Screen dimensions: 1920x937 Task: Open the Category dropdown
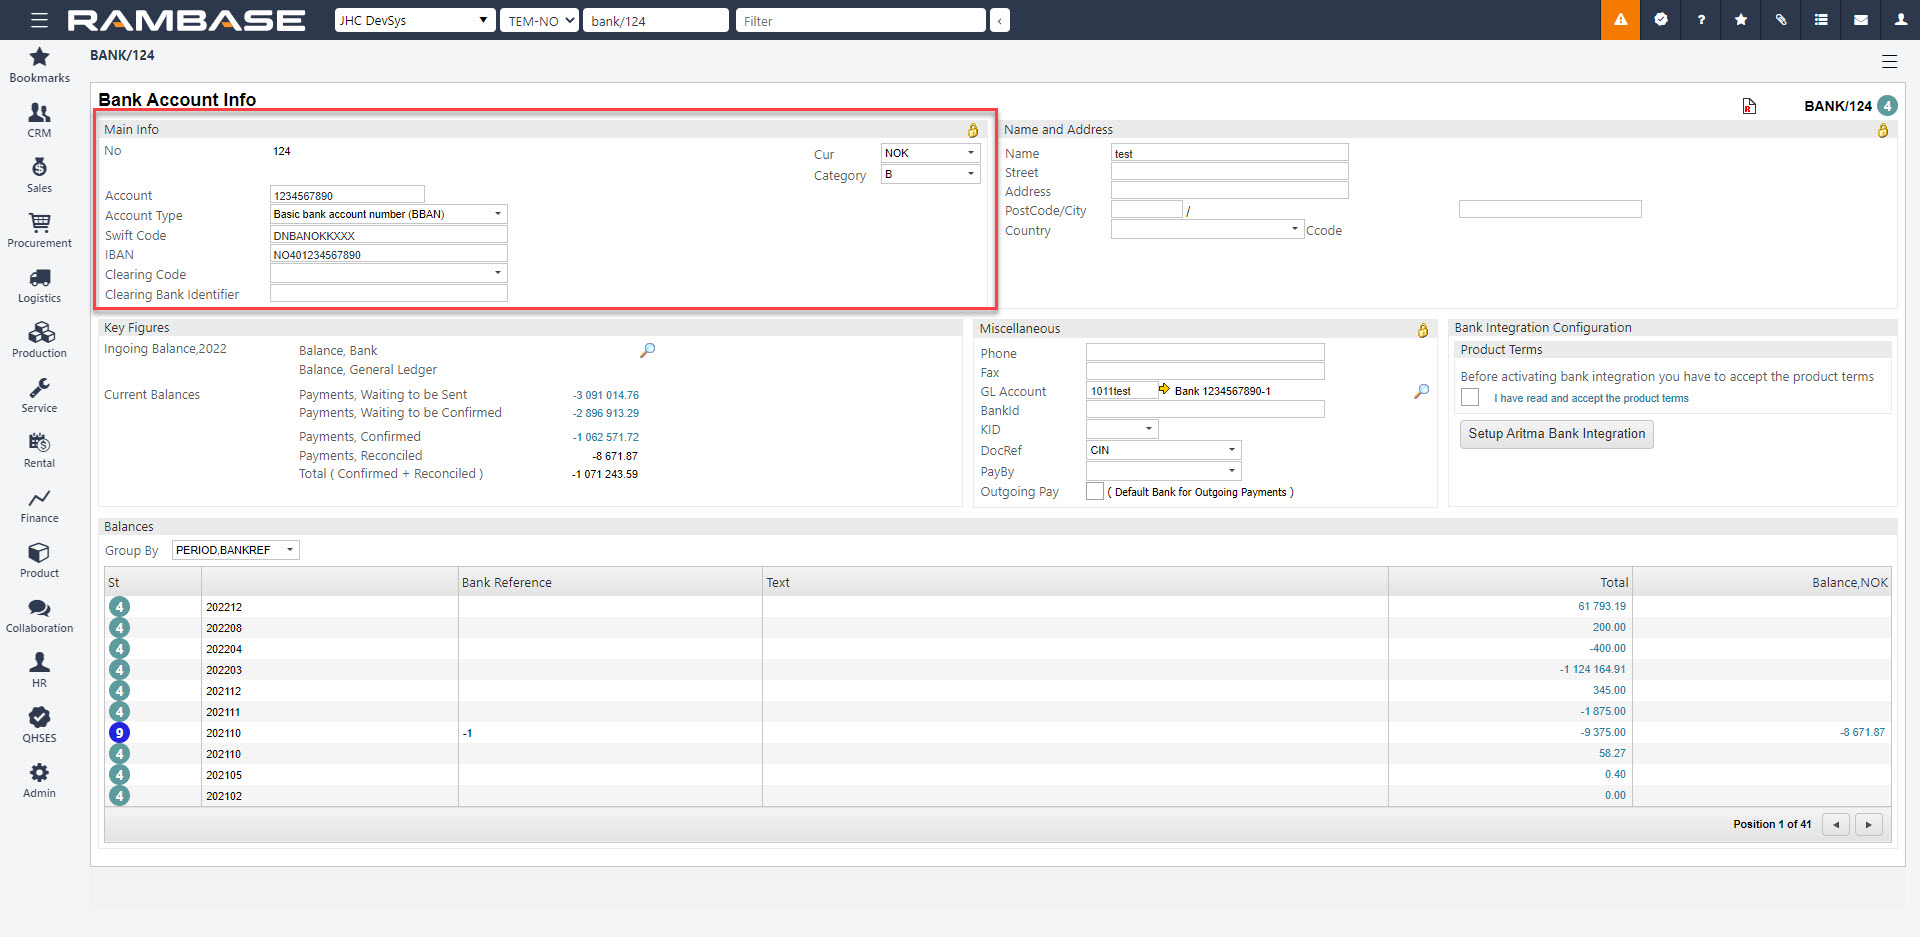930,174
